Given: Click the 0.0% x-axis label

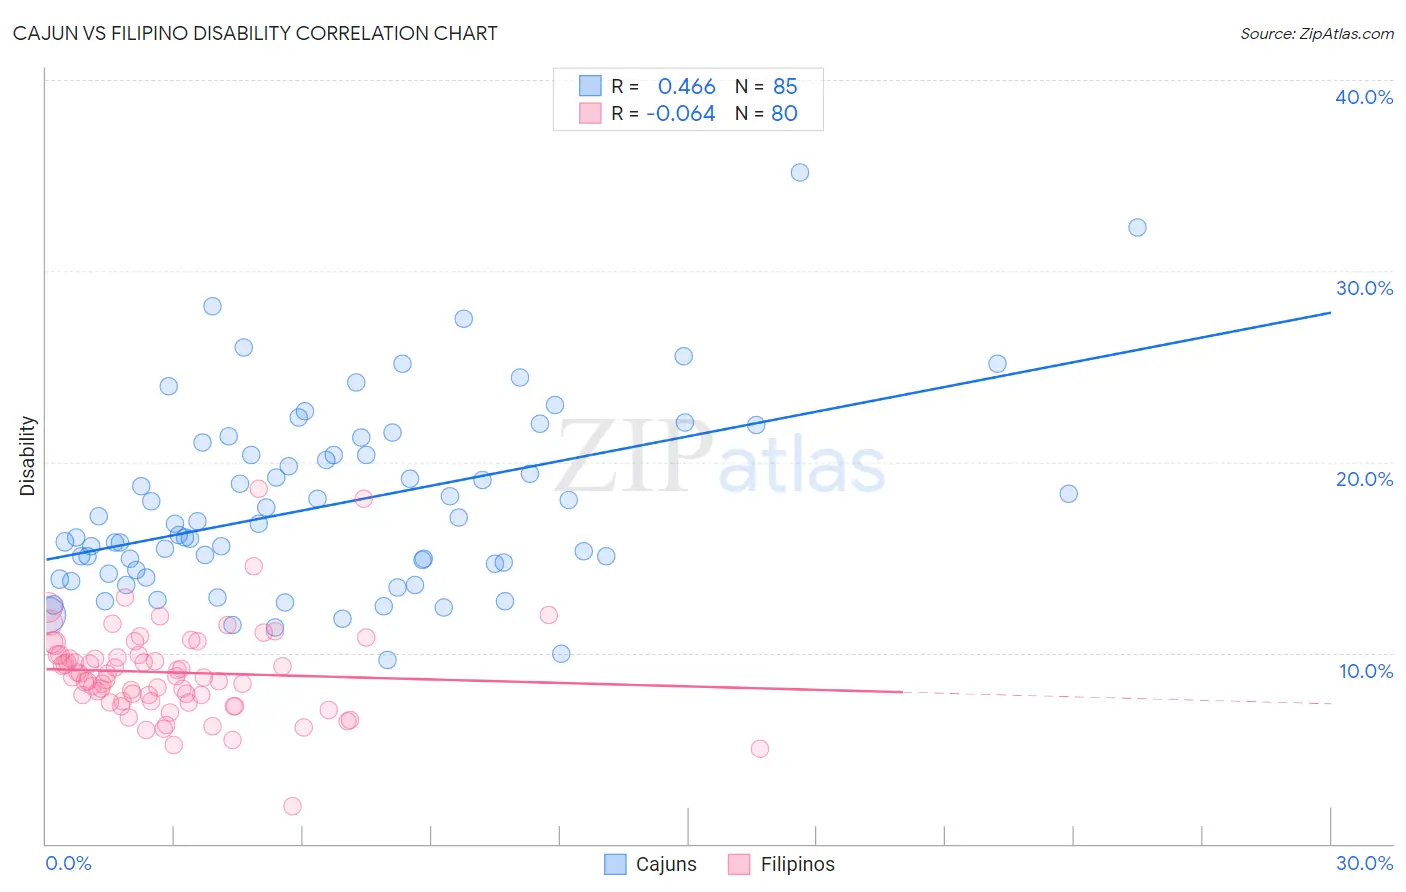Looking at the screenshot, I should click(x=68, y=863).
